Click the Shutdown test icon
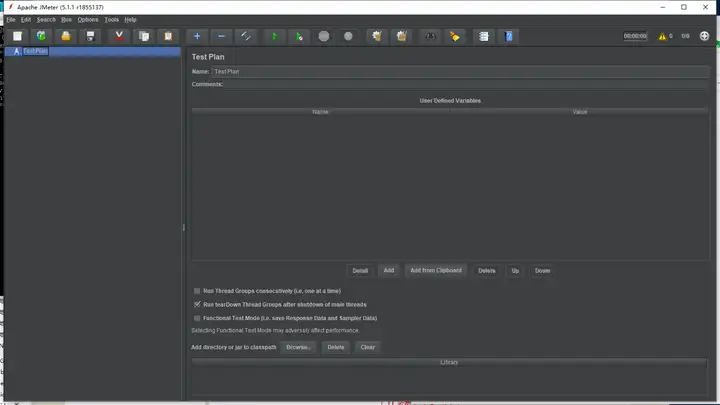 tap(348, 36)
